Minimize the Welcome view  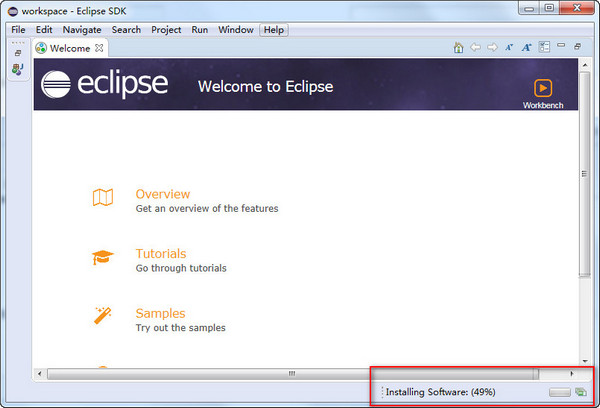point(561,45)
